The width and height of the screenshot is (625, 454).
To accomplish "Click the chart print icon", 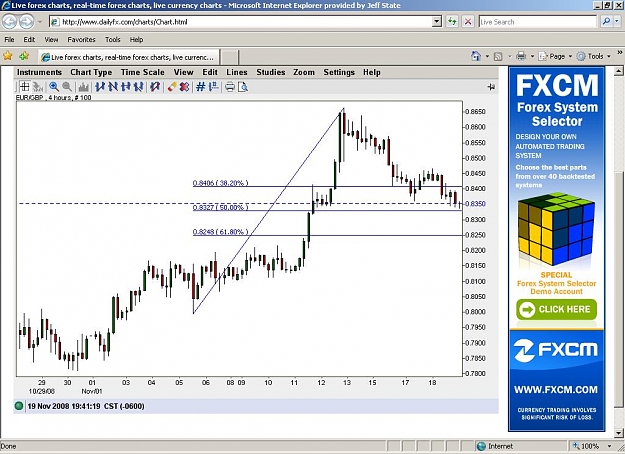I will pyautogui.click(x=230, y=86).
